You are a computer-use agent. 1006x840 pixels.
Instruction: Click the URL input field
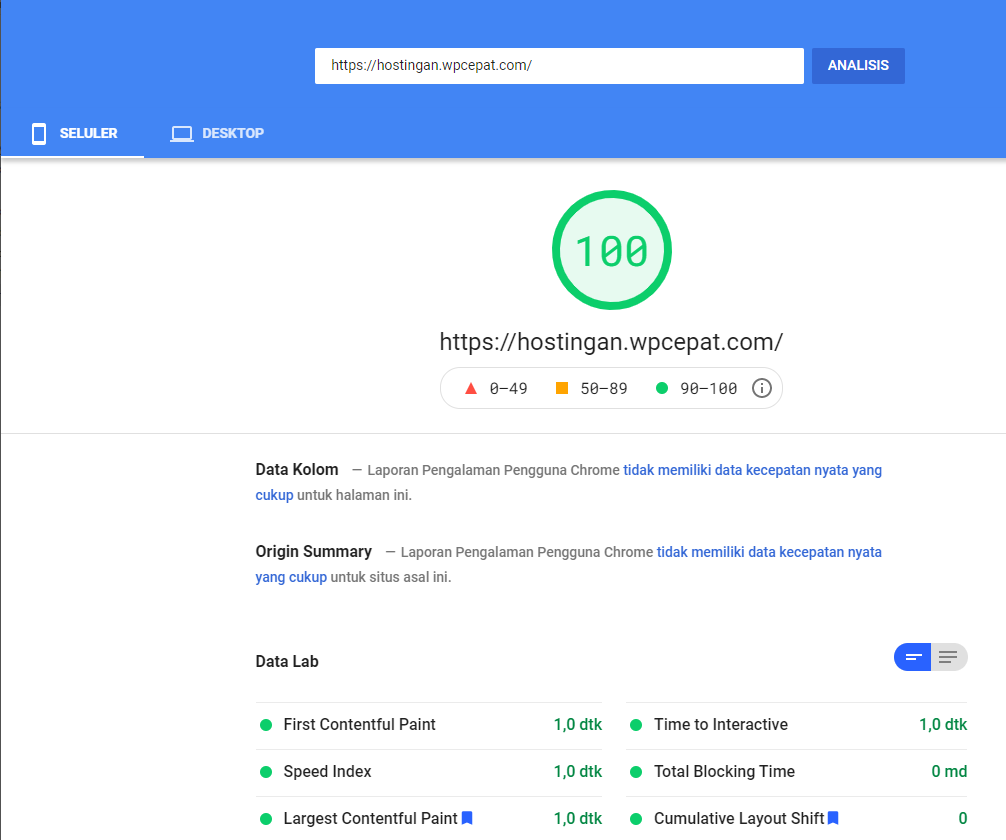[x=559, y=66]
